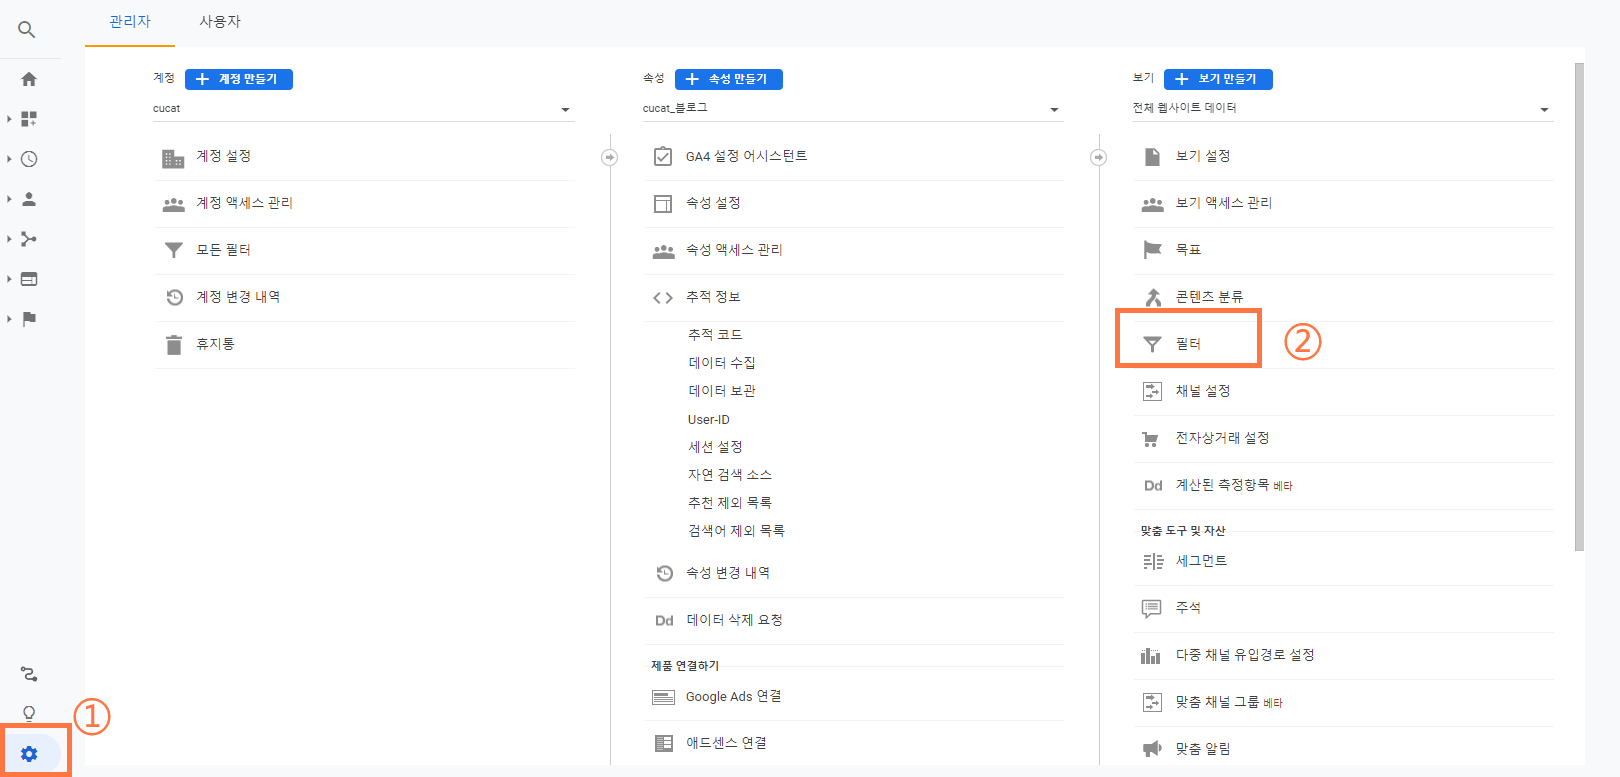This screenshot has width=1620, height=777.
Task: Expand Conversions section arrow in sidebar
Action: tap(9, 319)
